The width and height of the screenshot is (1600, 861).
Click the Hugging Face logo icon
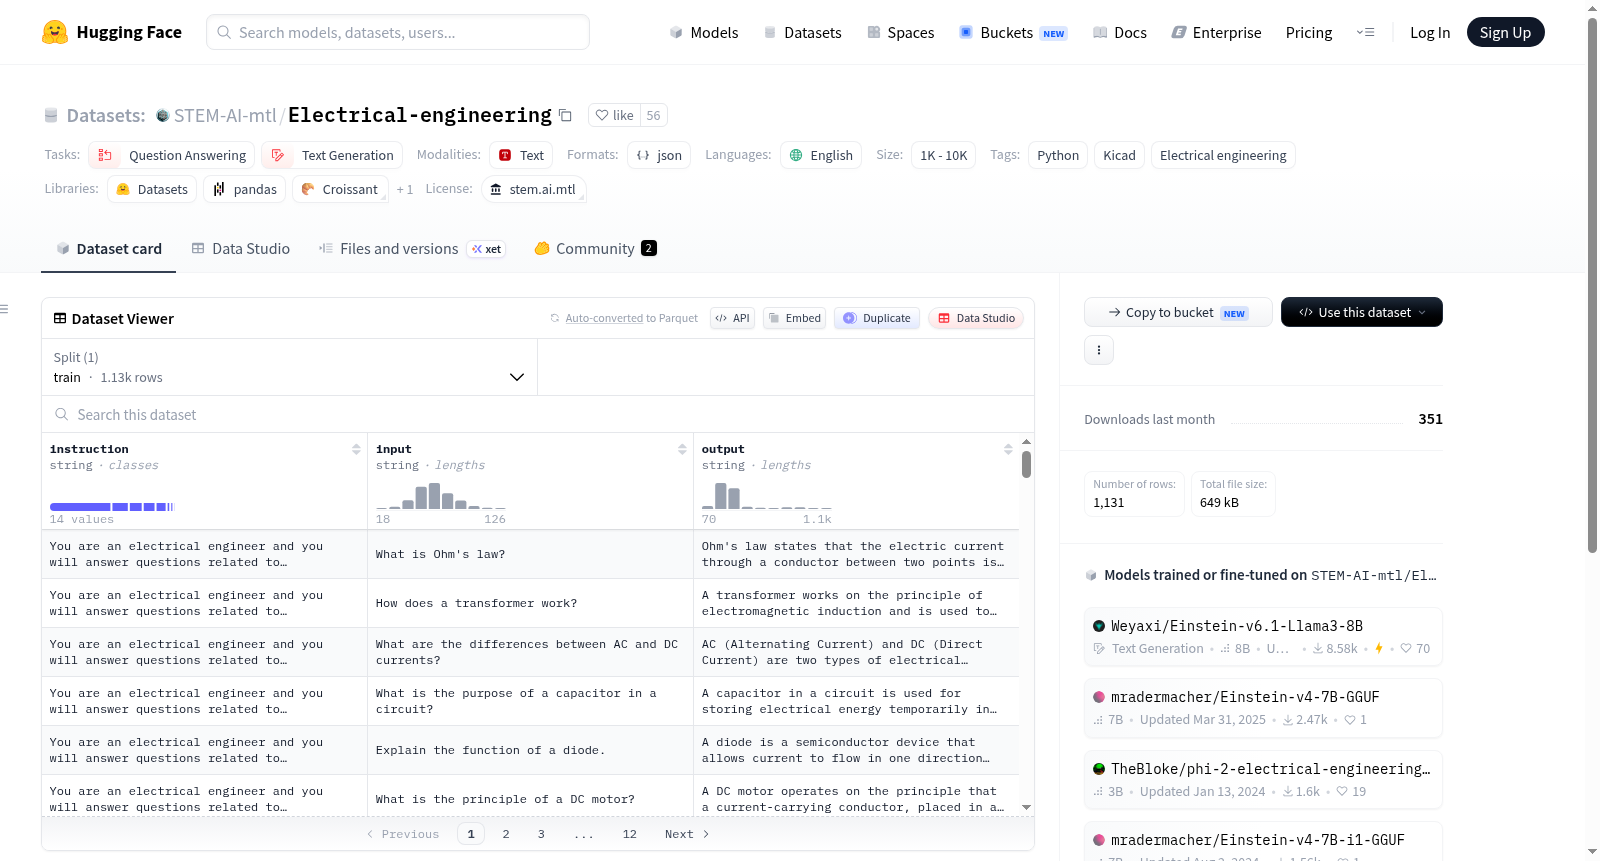[55, 32]
